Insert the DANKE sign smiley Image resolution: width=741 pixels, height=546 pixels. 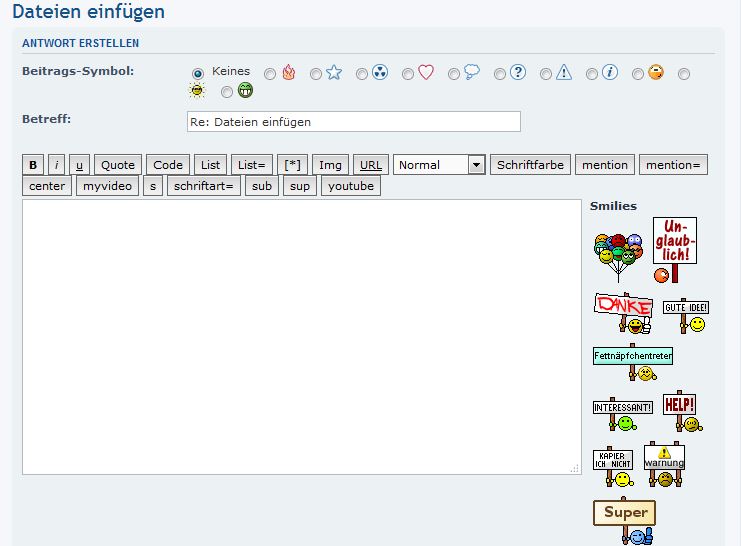pyautogui.click(x=623, y=313)
